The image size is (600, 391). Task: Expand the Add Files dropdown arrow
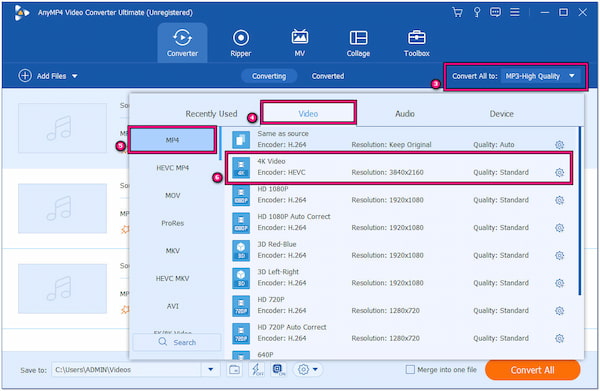click(75, 76)
